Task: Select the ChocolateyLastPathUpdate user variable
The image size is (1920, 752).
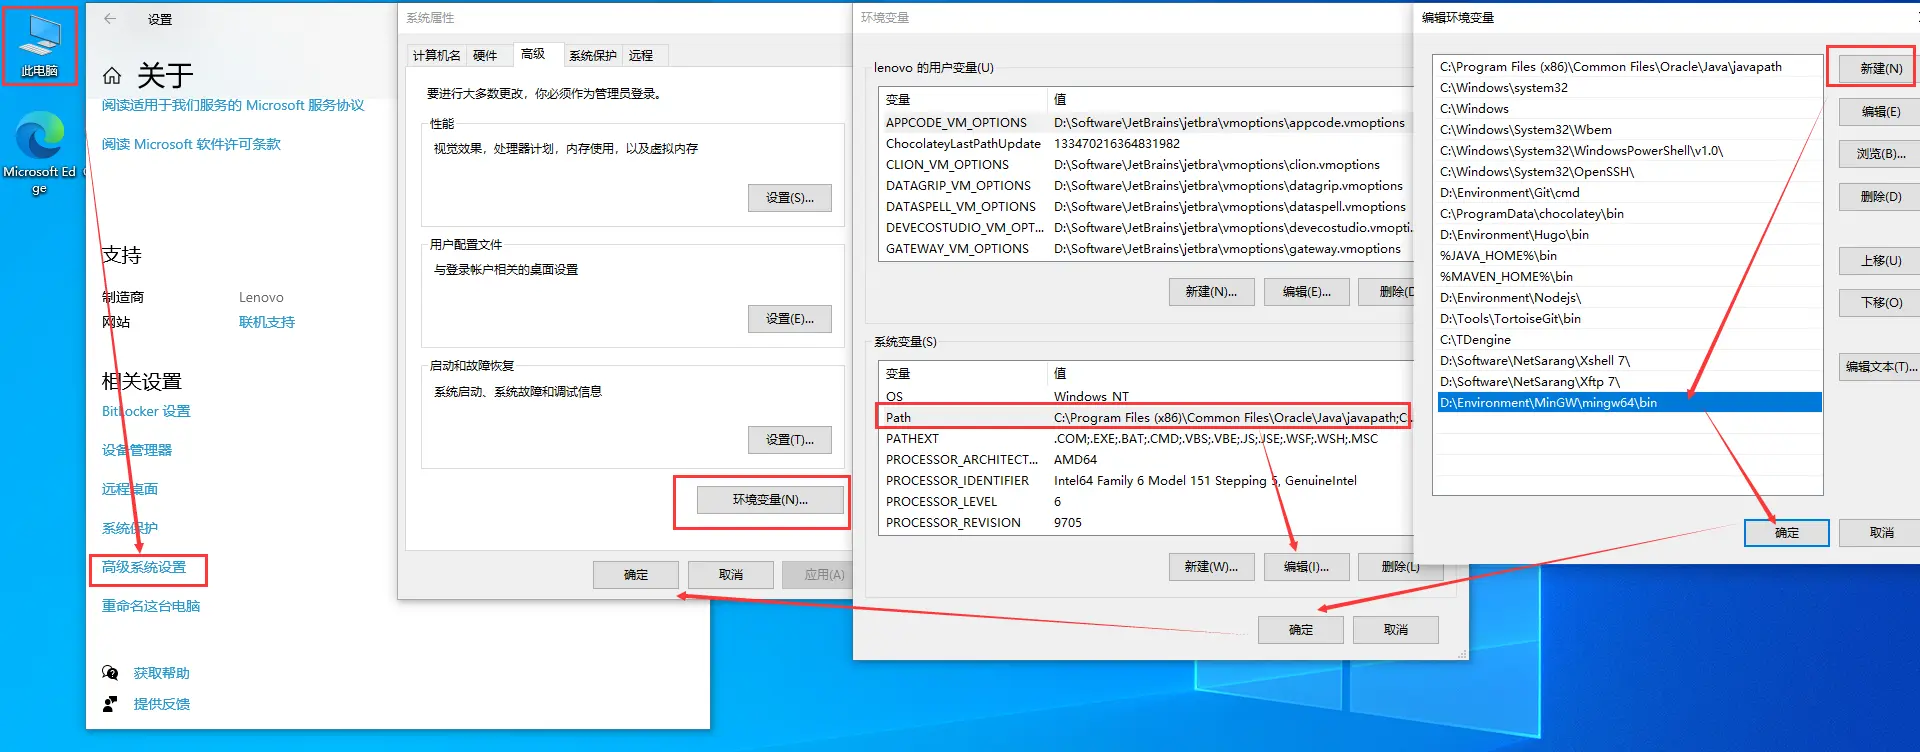Action: click(x=1146, y=144)
